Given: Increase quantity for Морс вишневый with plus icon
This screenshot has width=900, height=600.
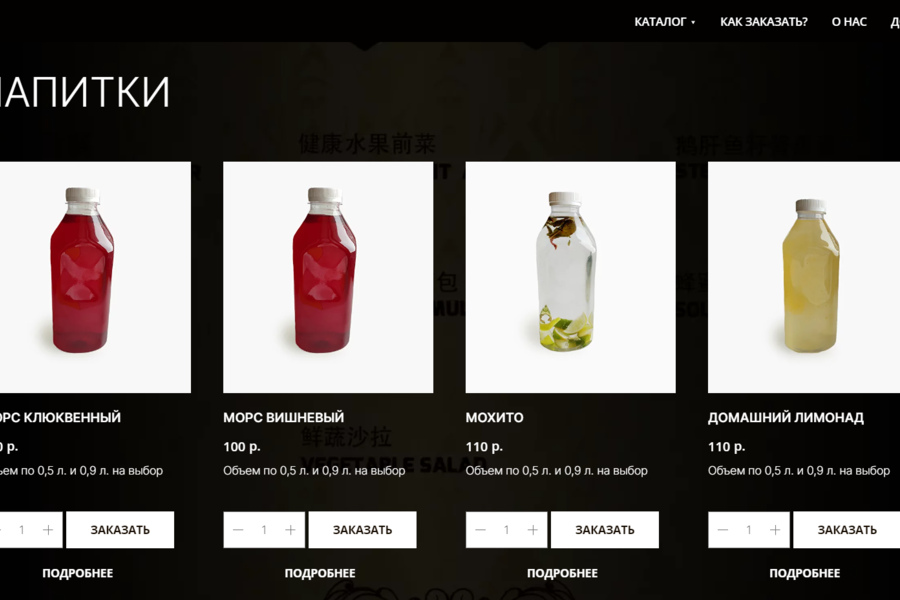Looking at the screenshot, I should click(290, 530).
